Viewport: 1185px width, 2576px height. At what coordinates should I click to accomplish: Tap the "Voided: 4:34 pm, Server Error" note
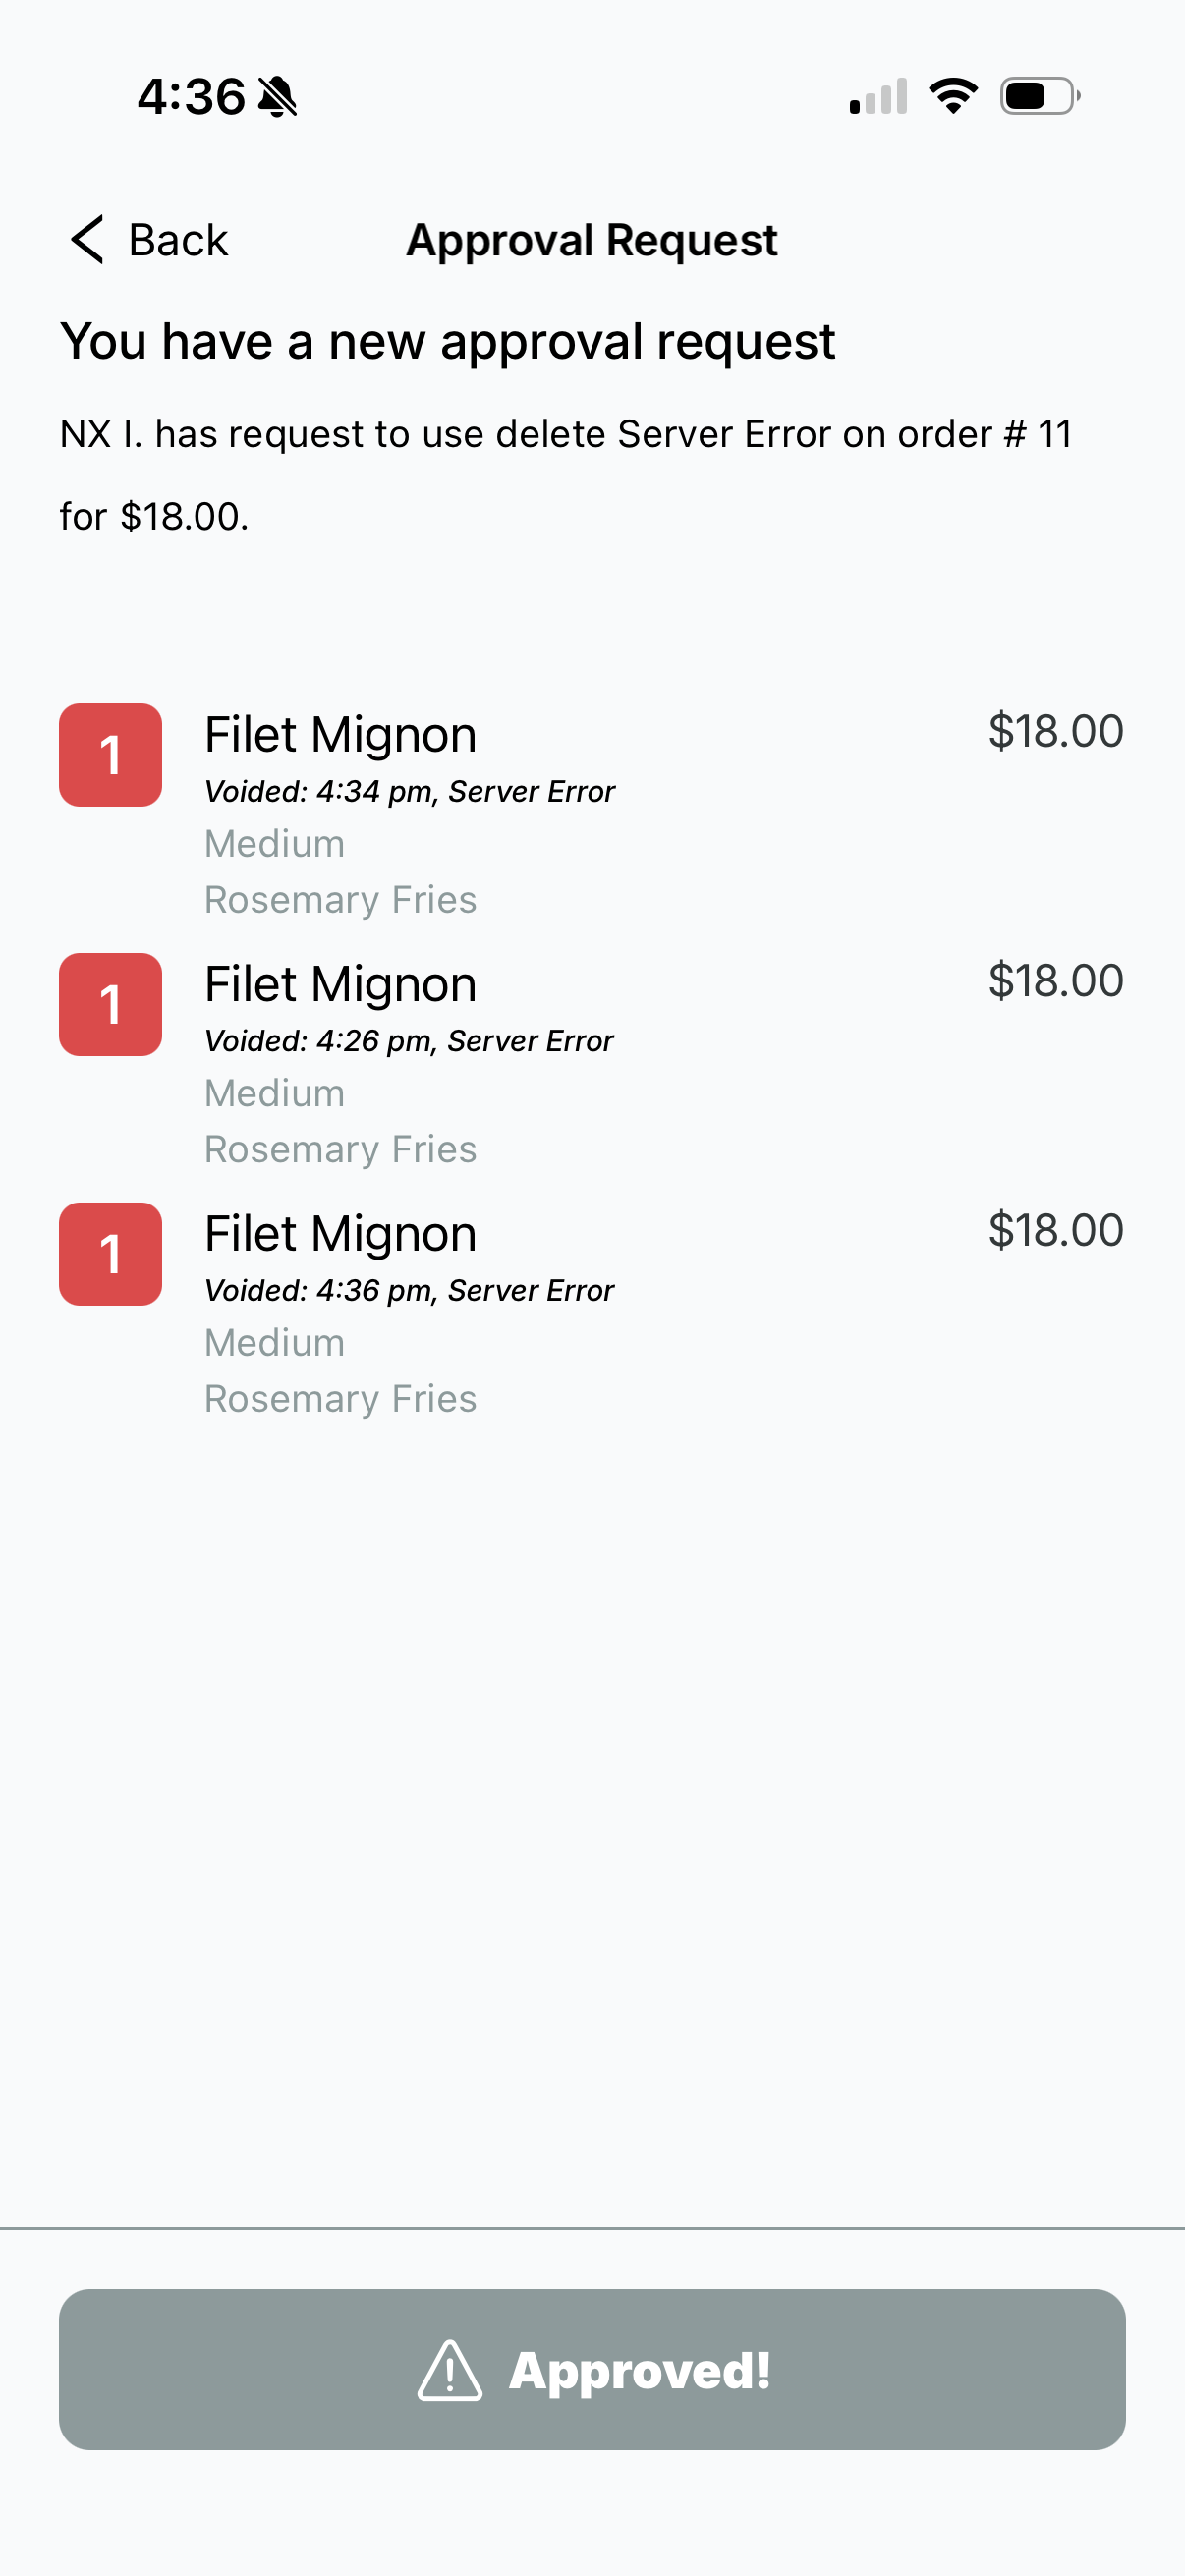point(409,792)
